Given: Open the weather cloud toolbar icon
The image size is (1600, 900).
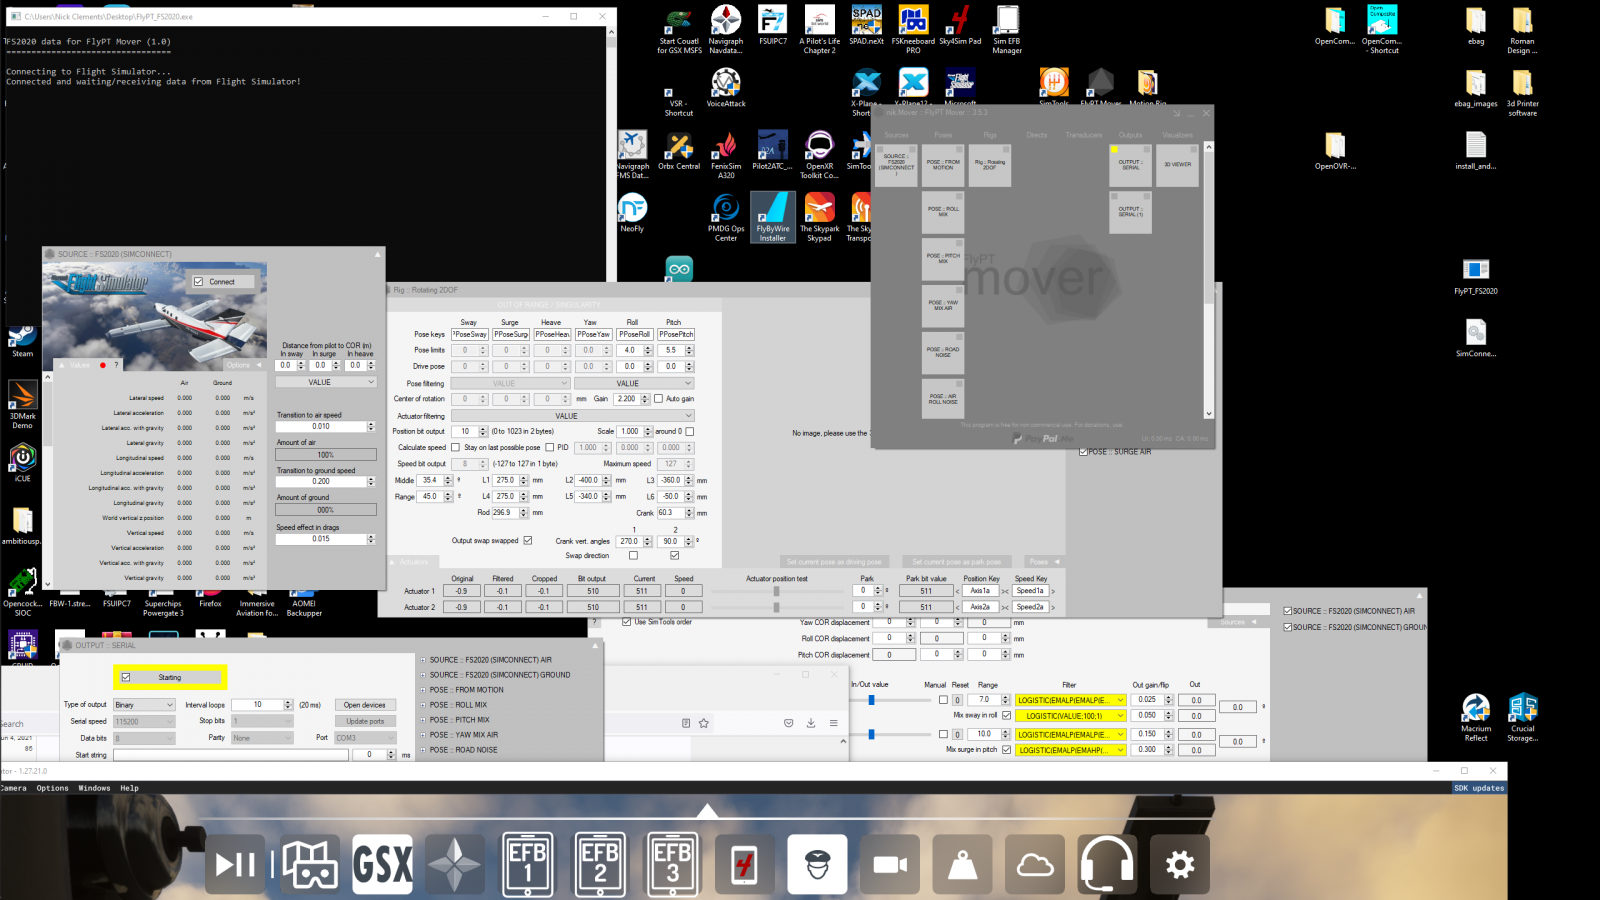Looking at the screenshot, I should point(1035,864).
